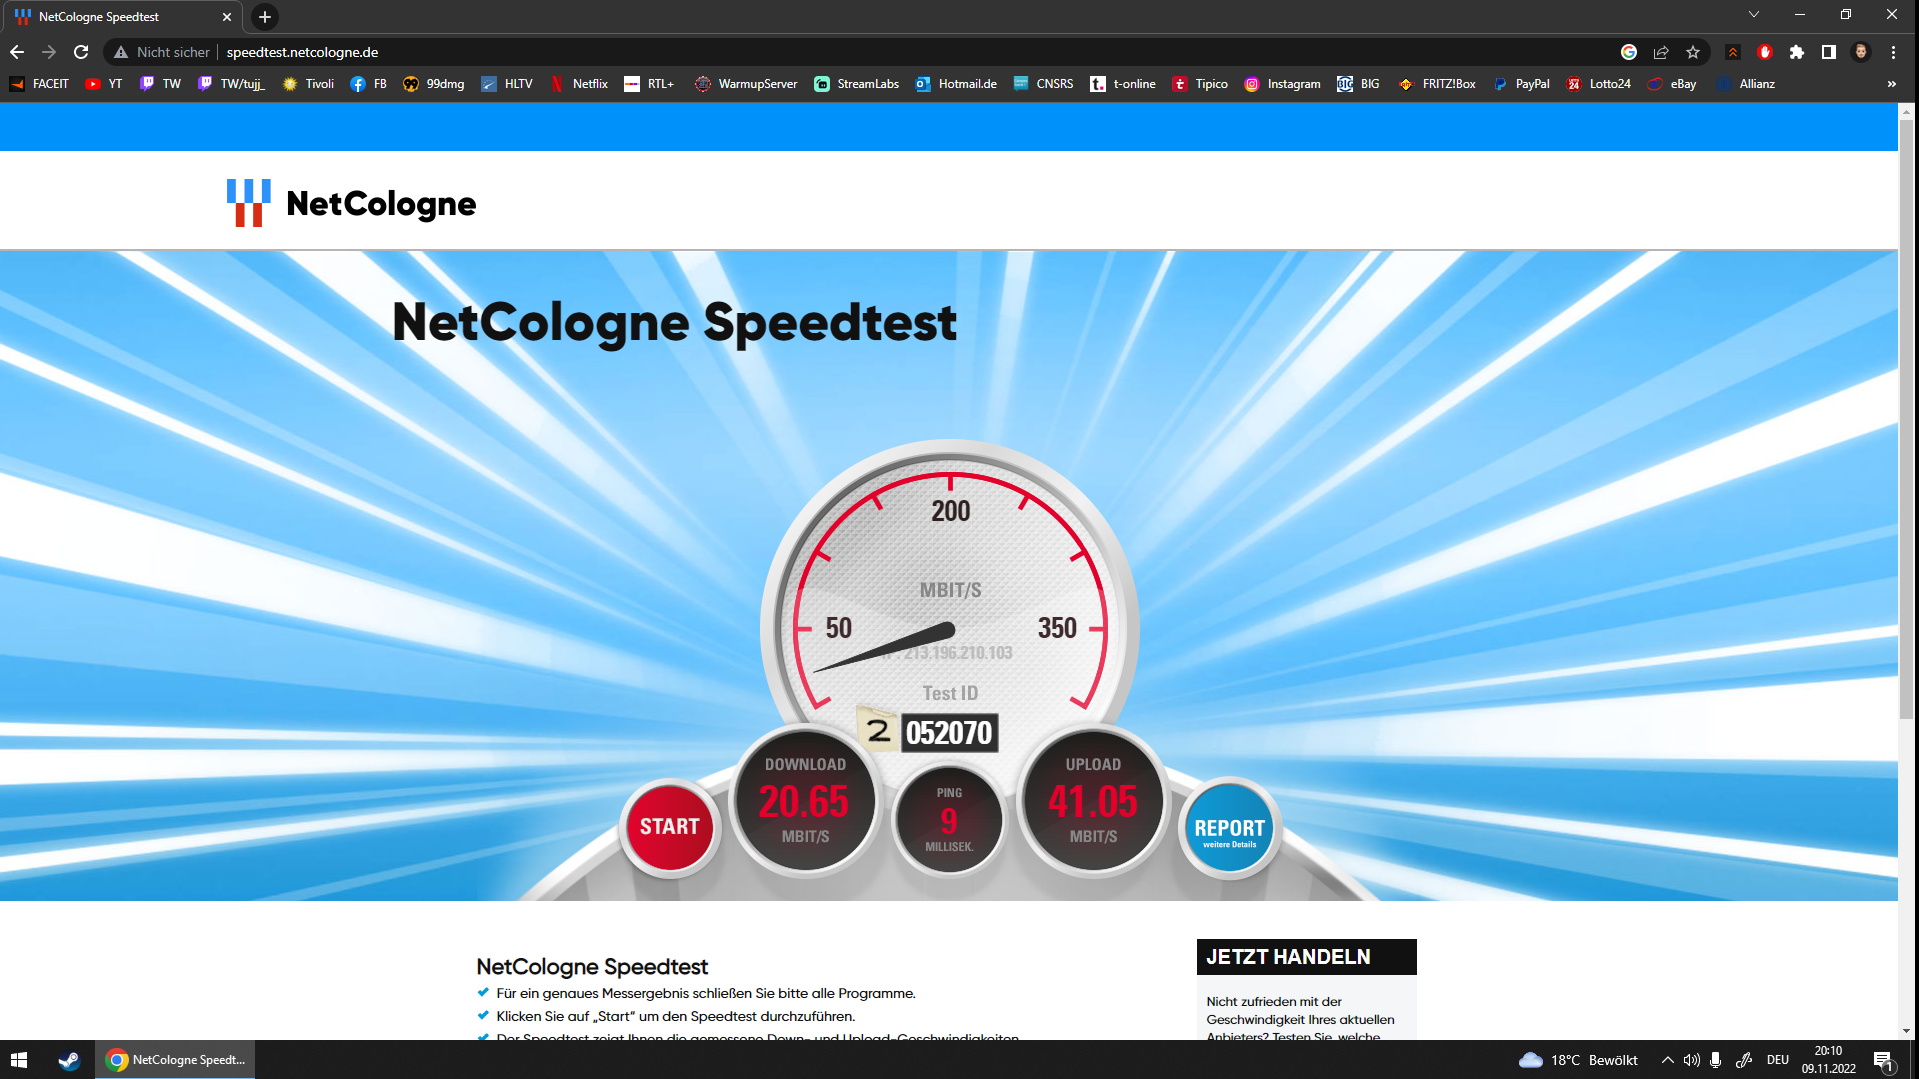Open the weather 18°C Bewölkt widget
This screenshot has height=1079, width=1919.
click(1578, 1060)
